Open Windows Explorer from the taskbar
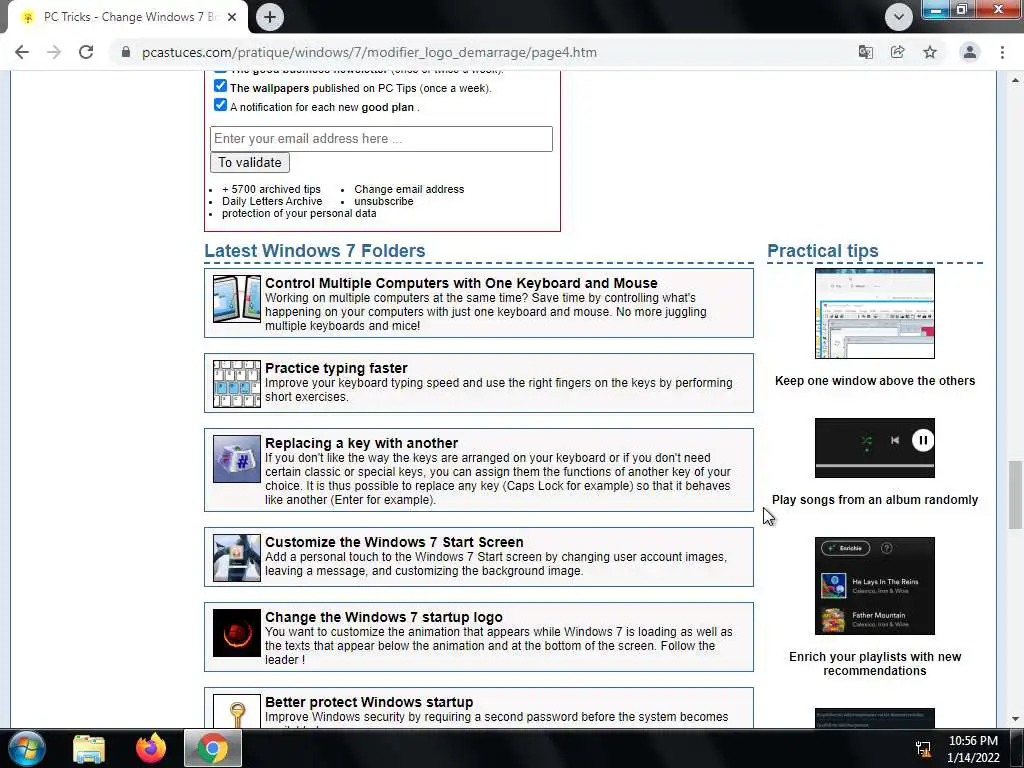Viewport: 1024px width, 768px height. tap(89, 748)
